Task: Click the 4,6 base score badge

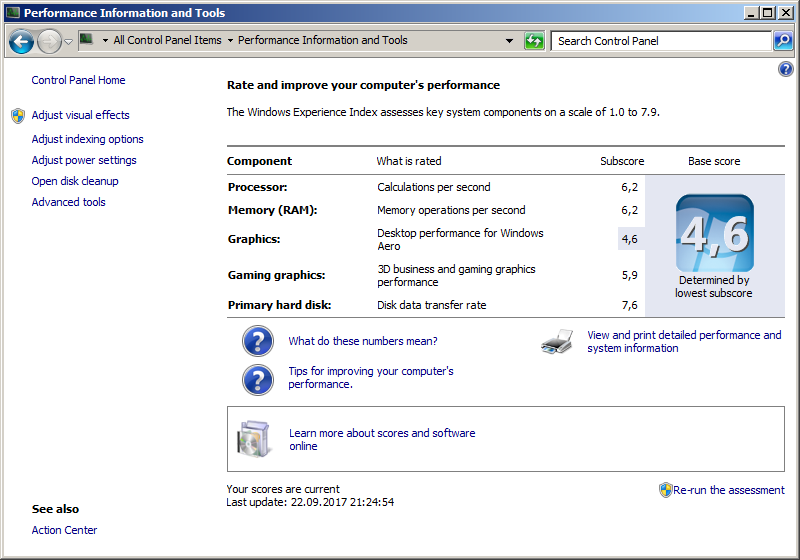Action: [714, 233]
